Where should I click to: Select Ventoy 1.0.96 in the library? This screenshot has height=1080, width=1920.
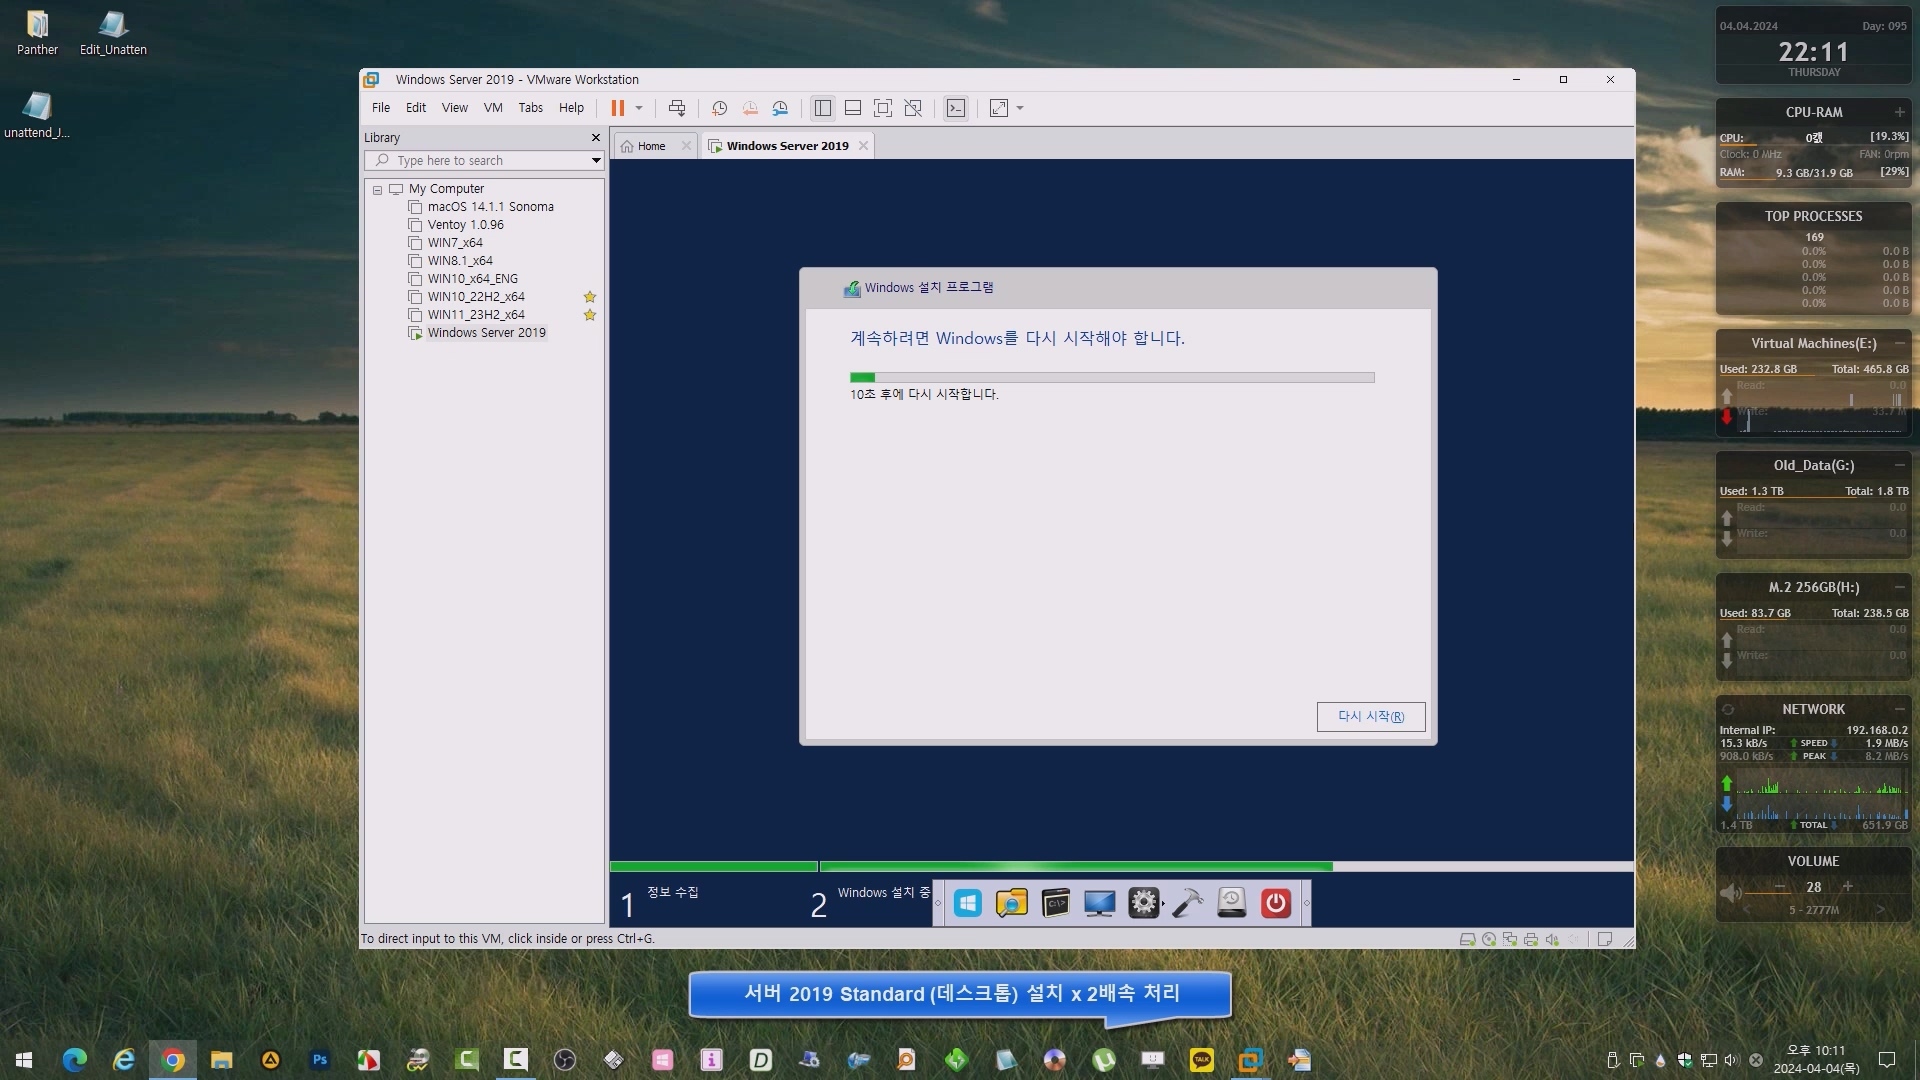click(465, 225)
